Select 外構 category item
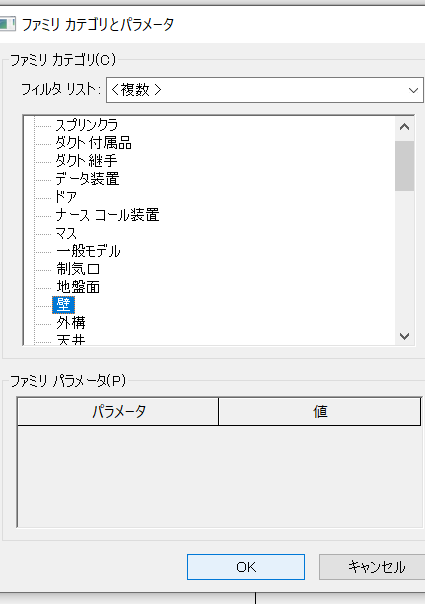 click(x=71, y=323)
